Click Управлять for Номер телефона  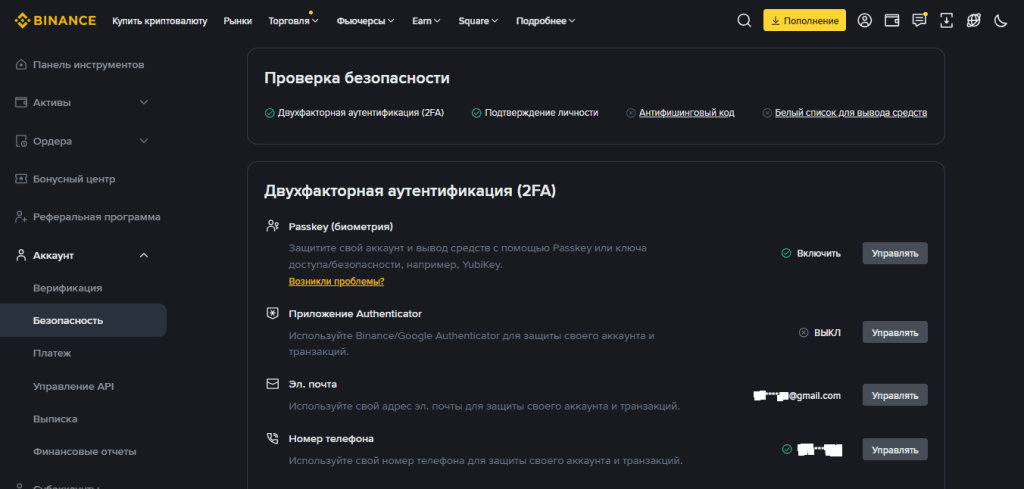895,449
